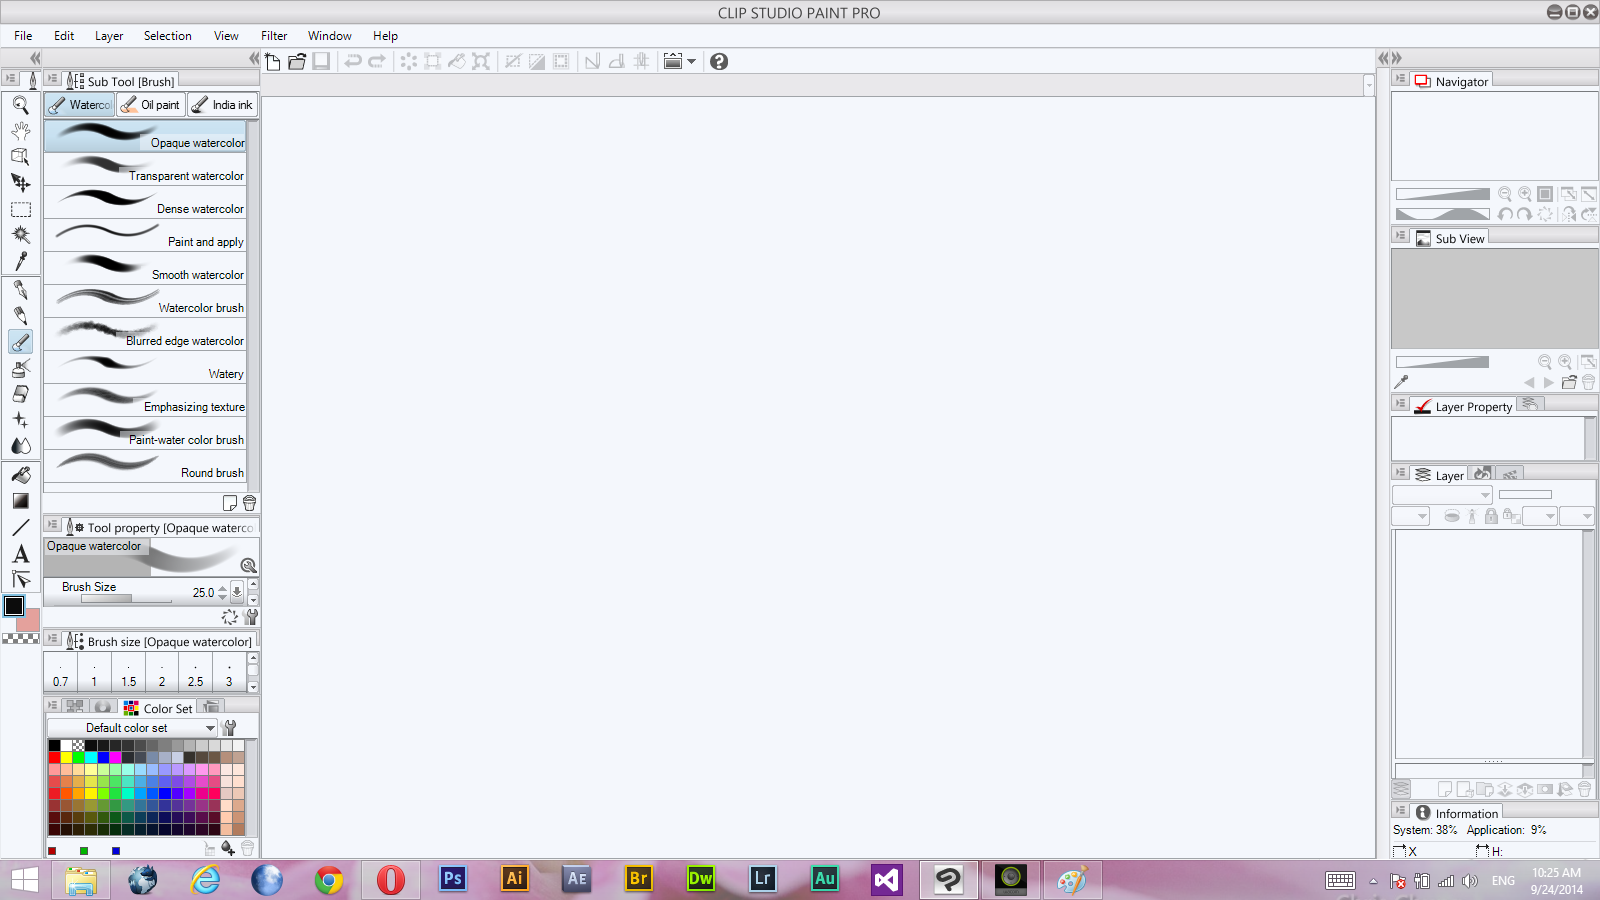Select the Move layer tool
1600x900 pixels.
pyautogui.click(x=20, y=183)
